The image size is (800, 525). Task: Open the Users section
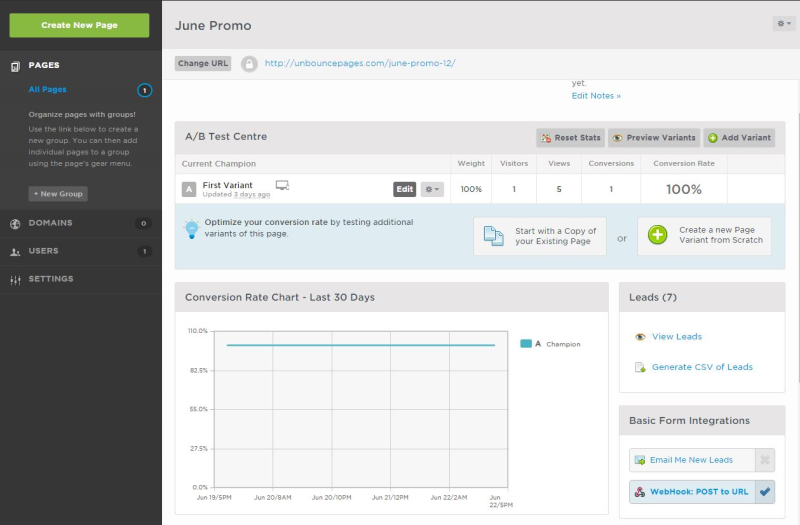[x=43, y=251]
